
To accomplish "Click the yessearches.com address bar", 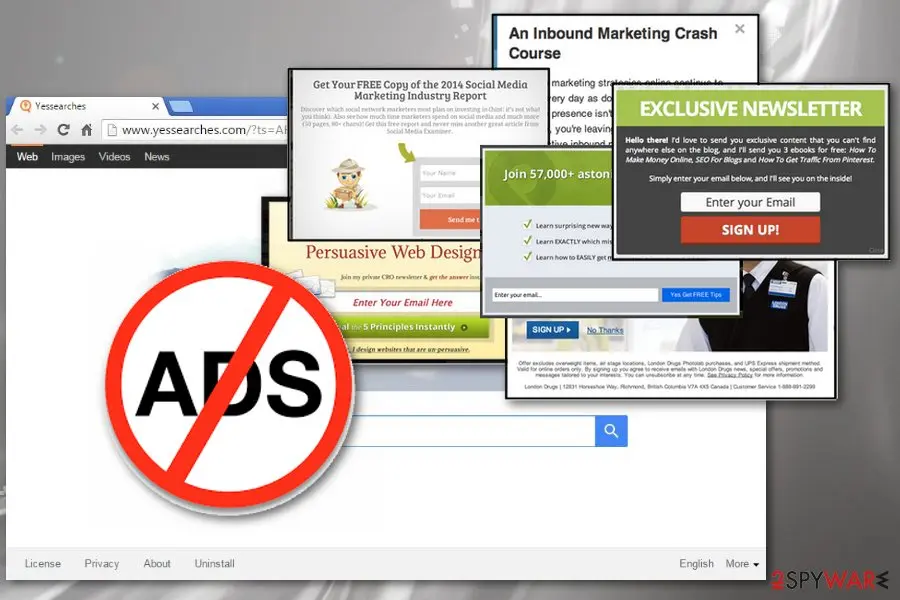I will (195, 130).
